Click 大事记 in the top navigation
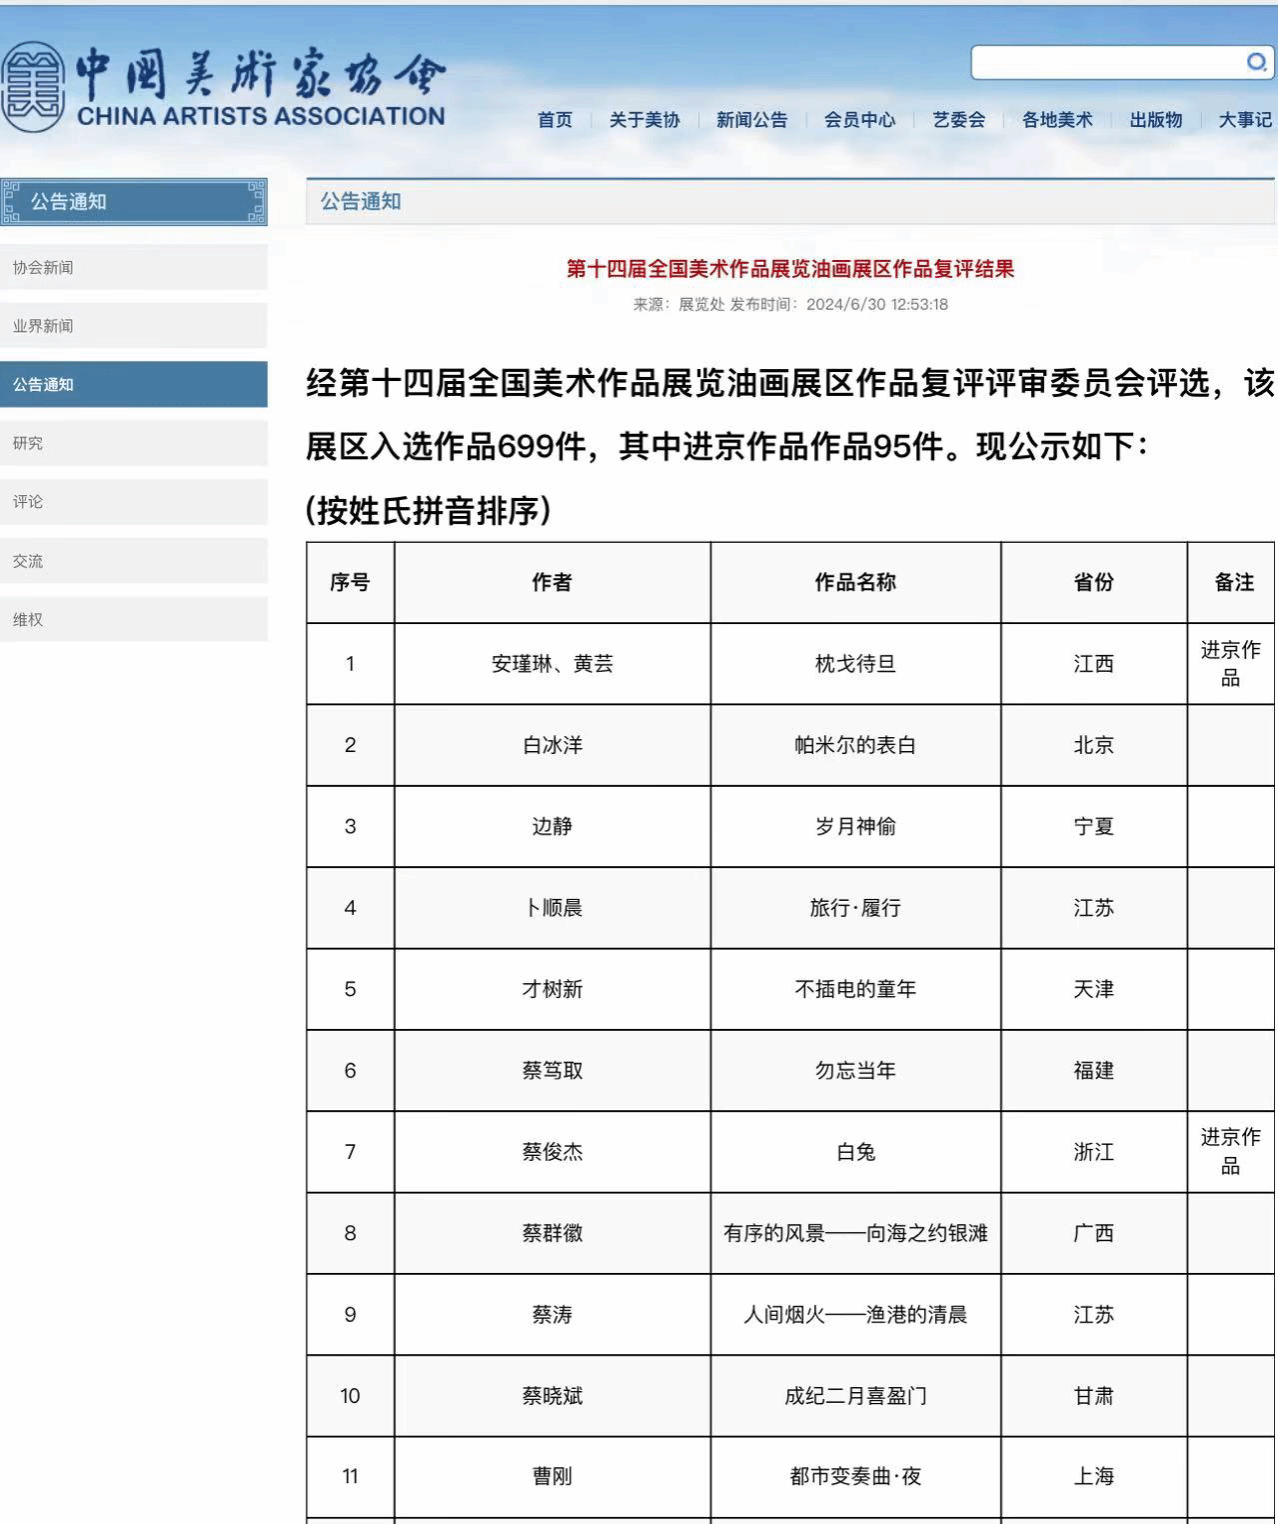The height and width of the screenshot is (1524, 1278). pos(1244,120)
